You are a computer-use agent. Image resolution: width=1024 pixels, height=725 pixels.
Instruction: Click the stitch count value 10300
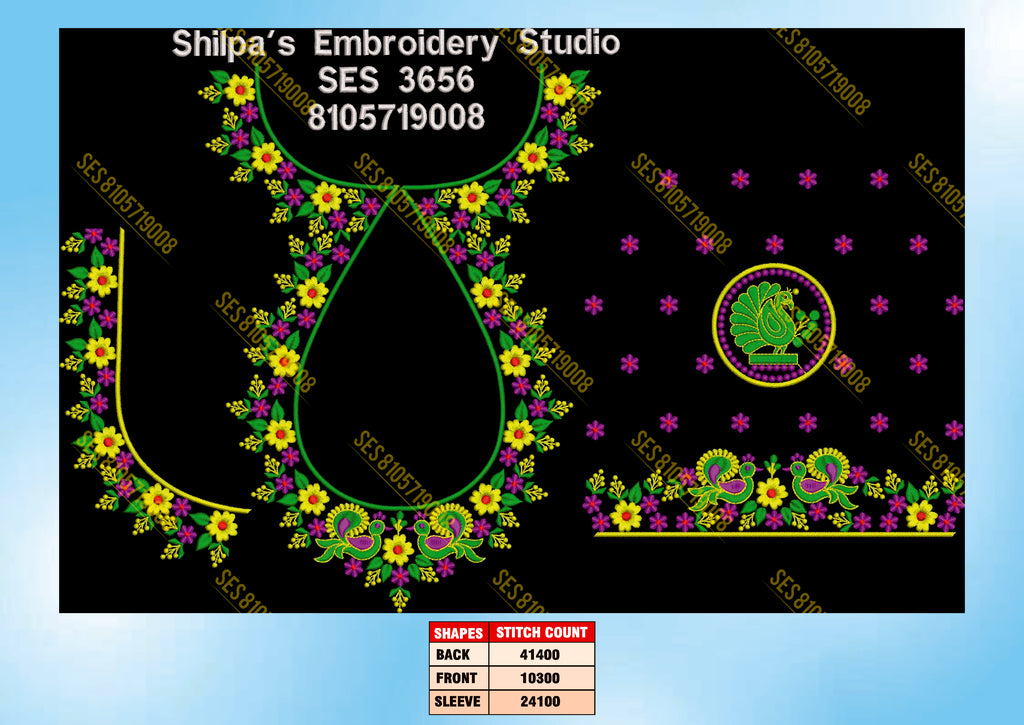[541, 678]
